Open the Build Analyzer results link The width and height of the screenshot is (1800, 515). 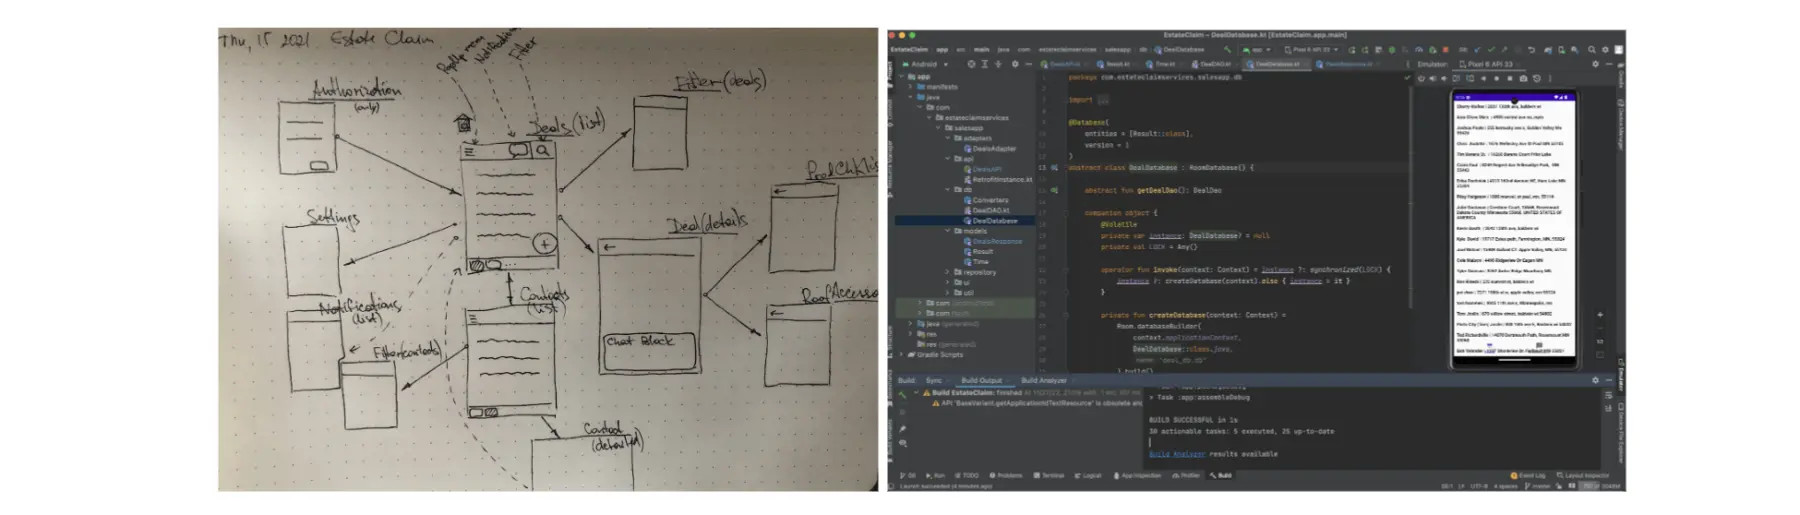[x=1176, y=454]
